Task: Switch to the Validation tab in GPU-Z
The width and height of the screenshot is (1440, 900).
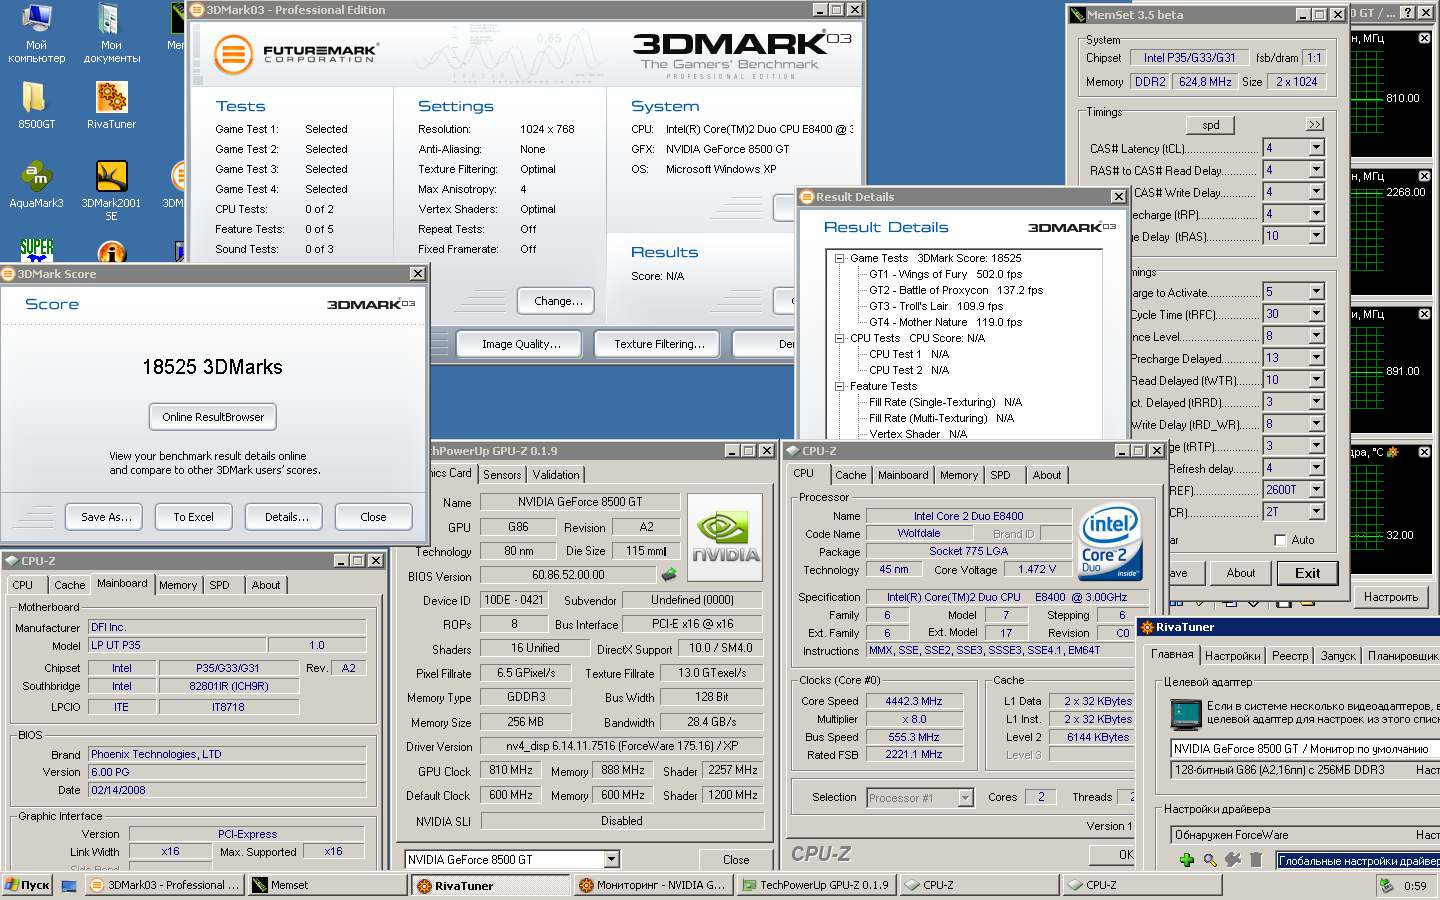Action: tap(556, 475)
